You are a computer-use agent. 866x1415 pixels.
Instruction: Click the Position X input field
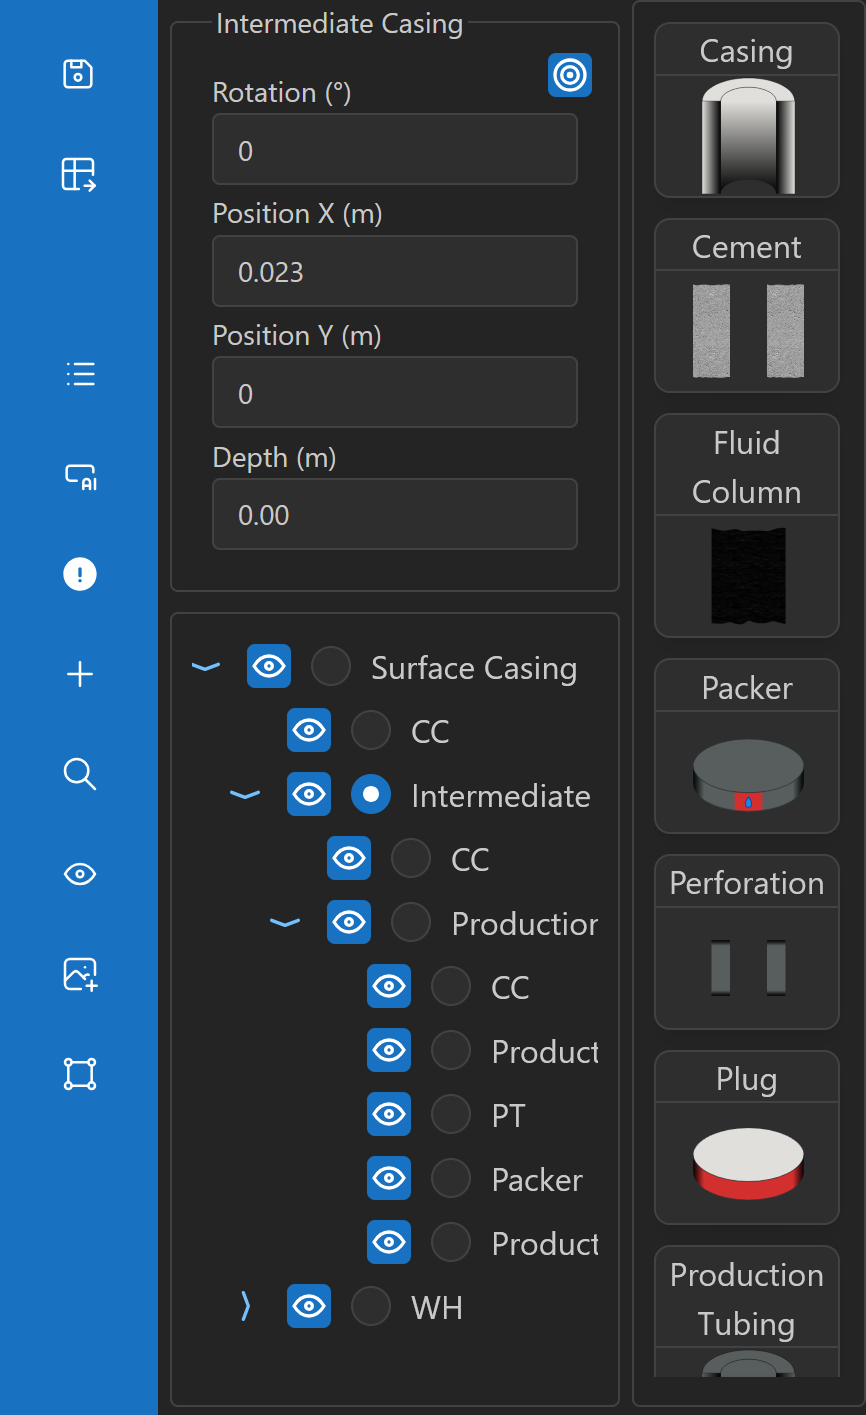pyautogui.click(x=395, y=271)
